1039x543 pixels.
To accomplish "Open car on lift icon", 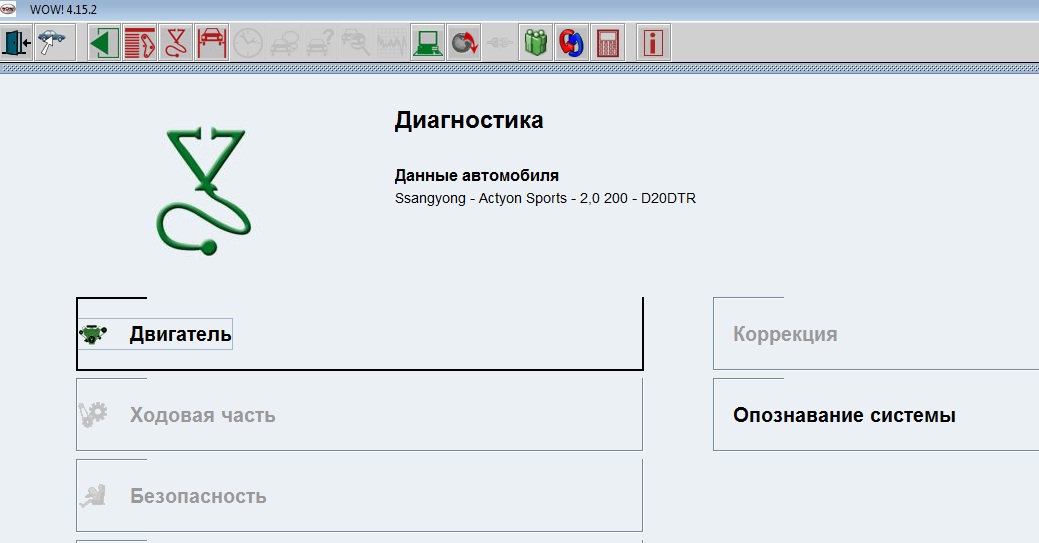I will click(x=211, y=43).
